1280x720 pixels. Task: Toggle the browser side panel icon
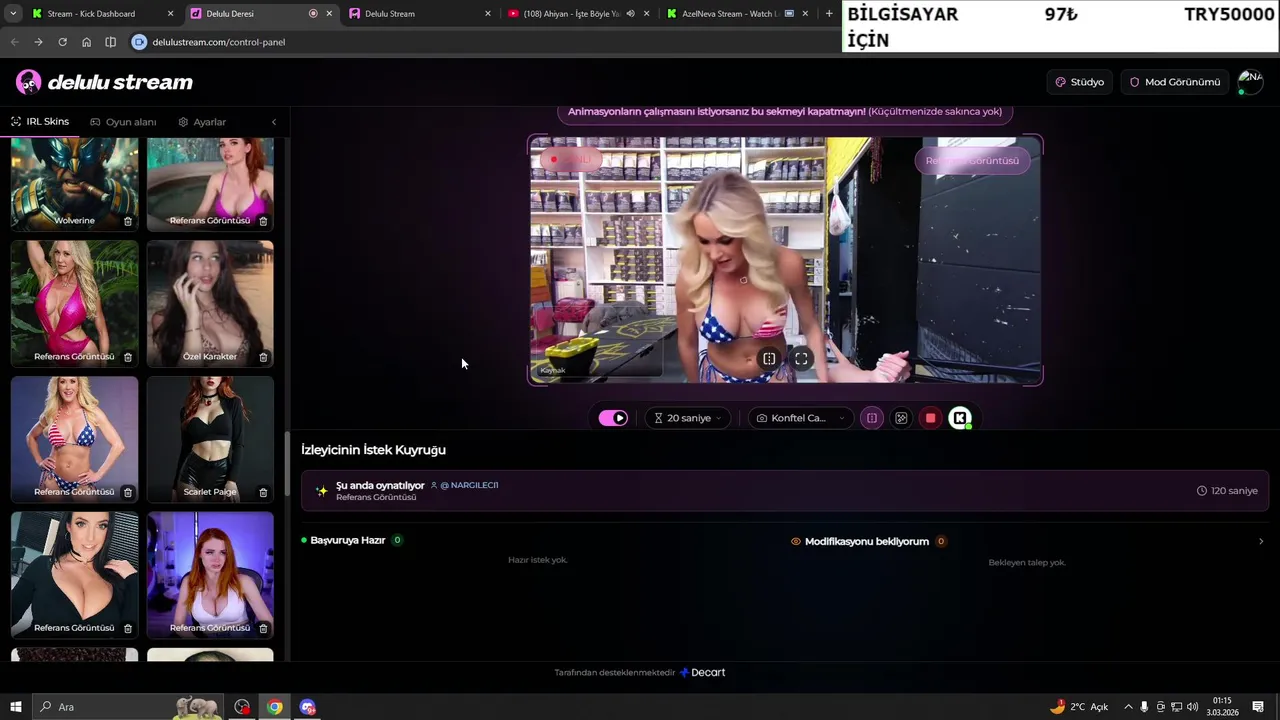pyautogui.click(x=110, y=42)
